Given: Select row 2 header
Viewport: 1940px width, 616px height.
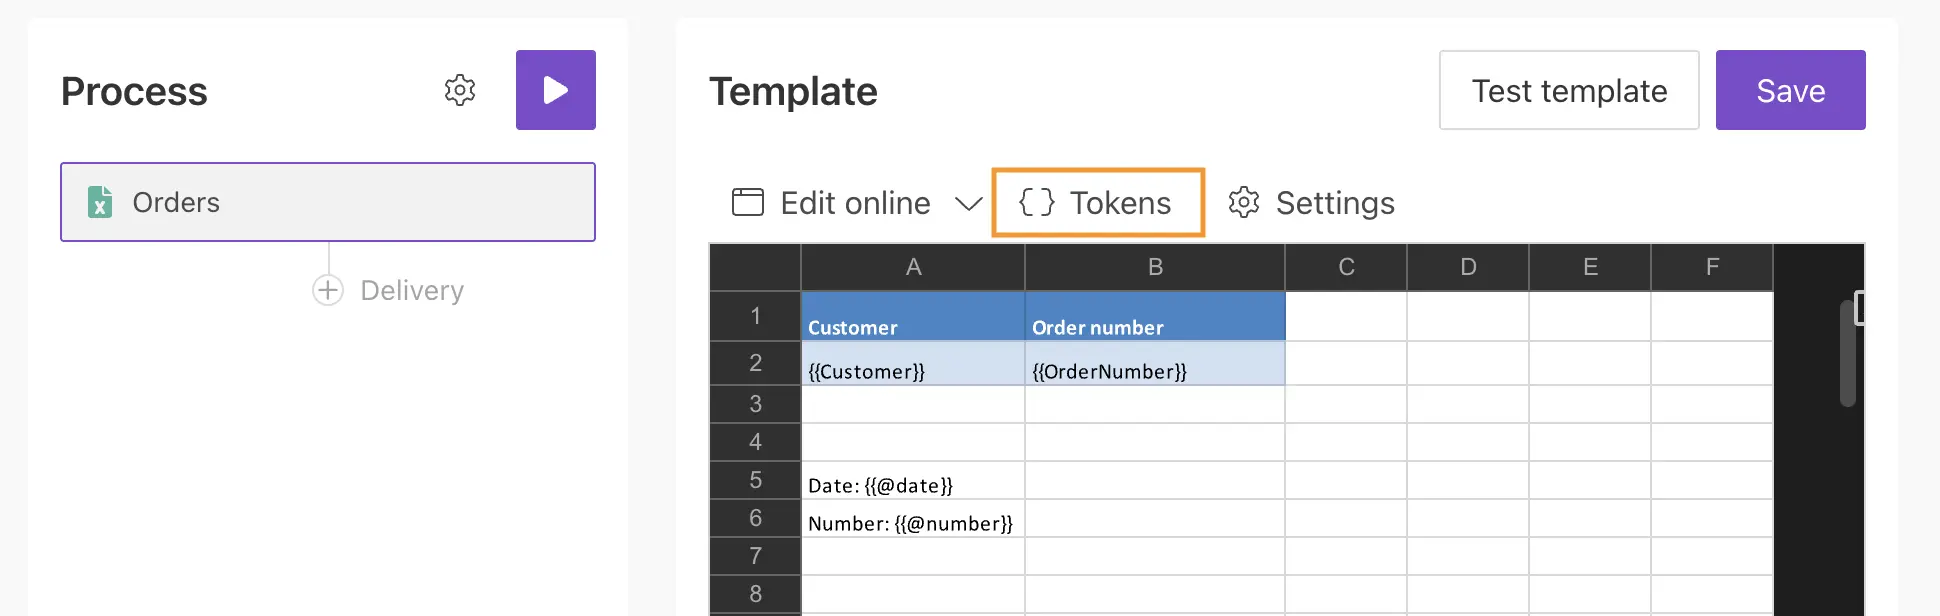Looking at the screenshot, I should click(755, 363).
